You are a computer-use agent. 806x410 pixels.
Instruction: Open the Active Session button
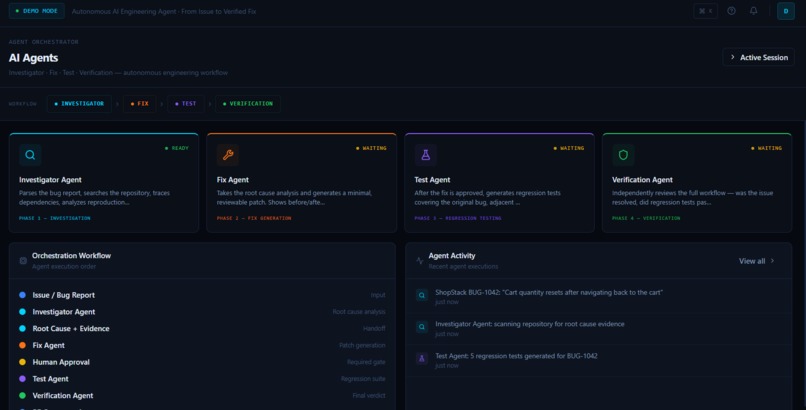[x=758, y=58]
